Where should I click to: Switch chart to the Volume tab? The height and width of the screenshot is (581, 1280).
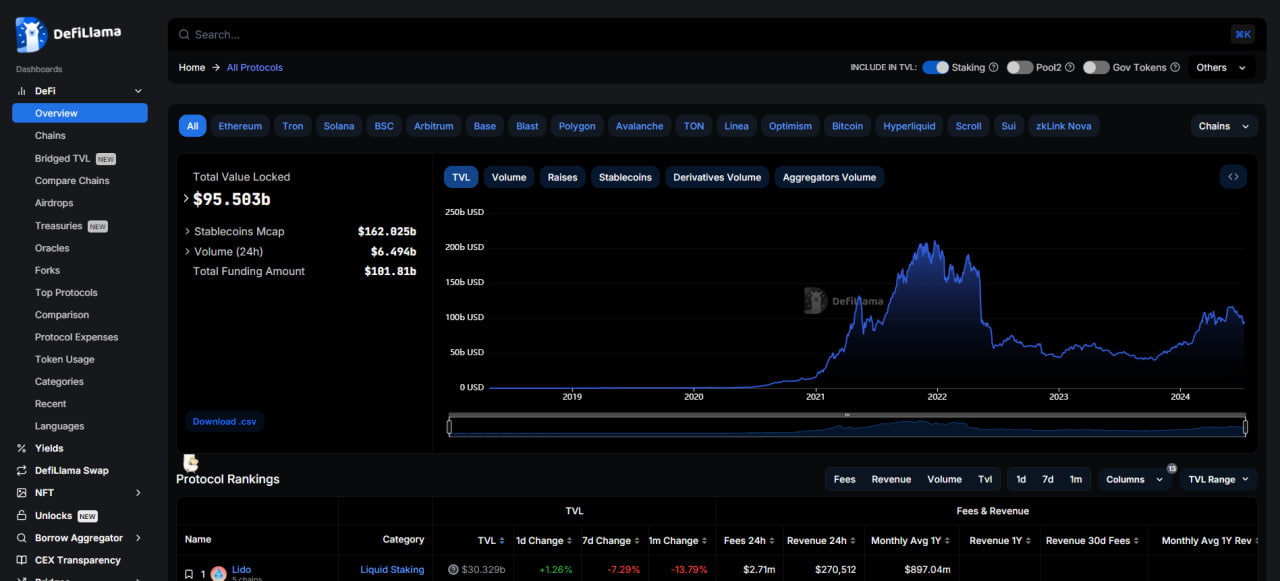pos(509,177)
